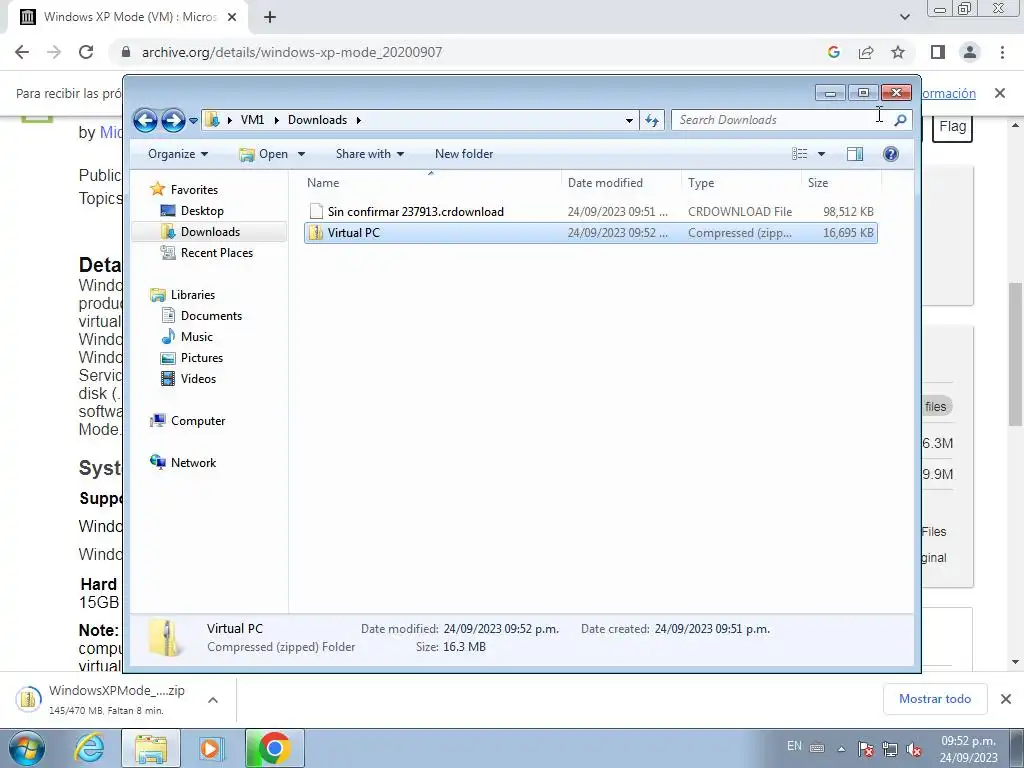
Task: Open the Chrome profile icon
Action: click(970, 52)
